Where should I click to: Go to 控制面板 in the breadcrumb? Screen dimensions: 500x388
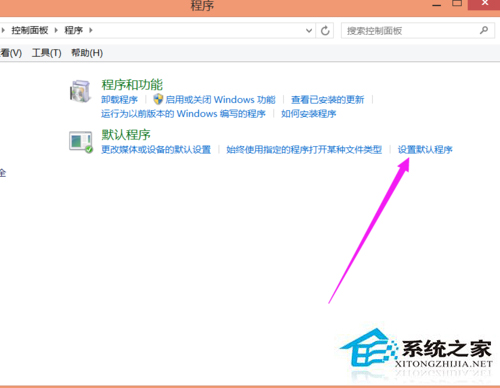point(30,30)
